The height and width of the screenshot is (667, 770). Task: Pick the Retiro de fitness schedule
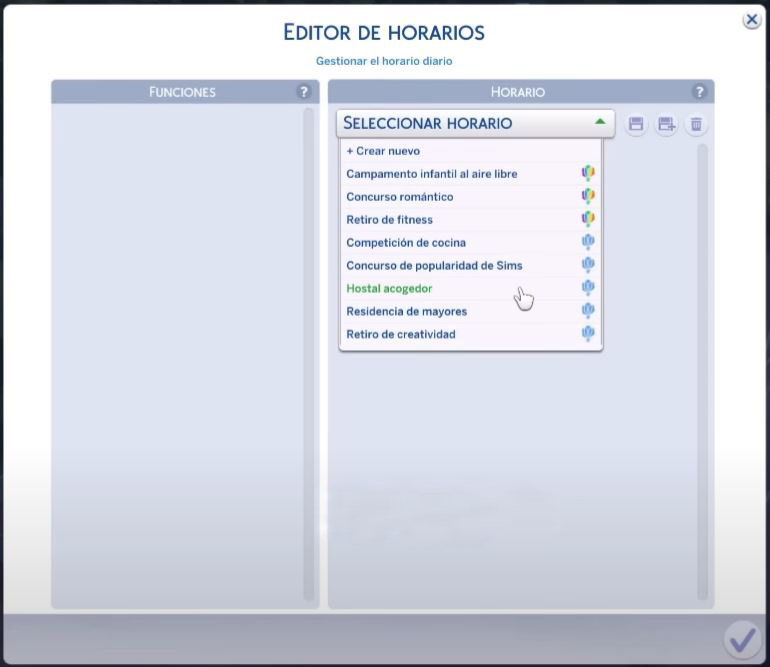[x=390, y=220]
